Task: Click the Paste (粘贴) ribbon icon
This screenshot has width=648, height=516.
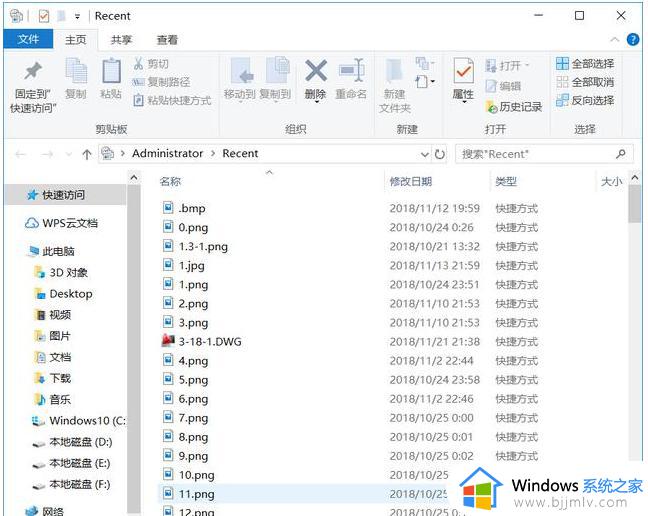Action: [111, 71]
